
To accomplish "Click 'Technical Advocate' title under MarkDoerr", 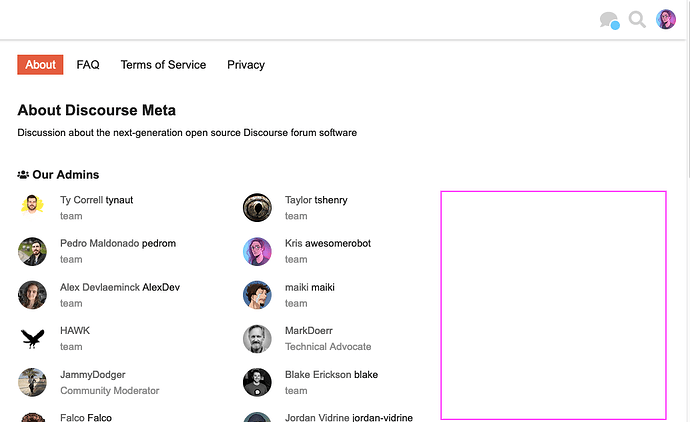I will coord(328,347).
